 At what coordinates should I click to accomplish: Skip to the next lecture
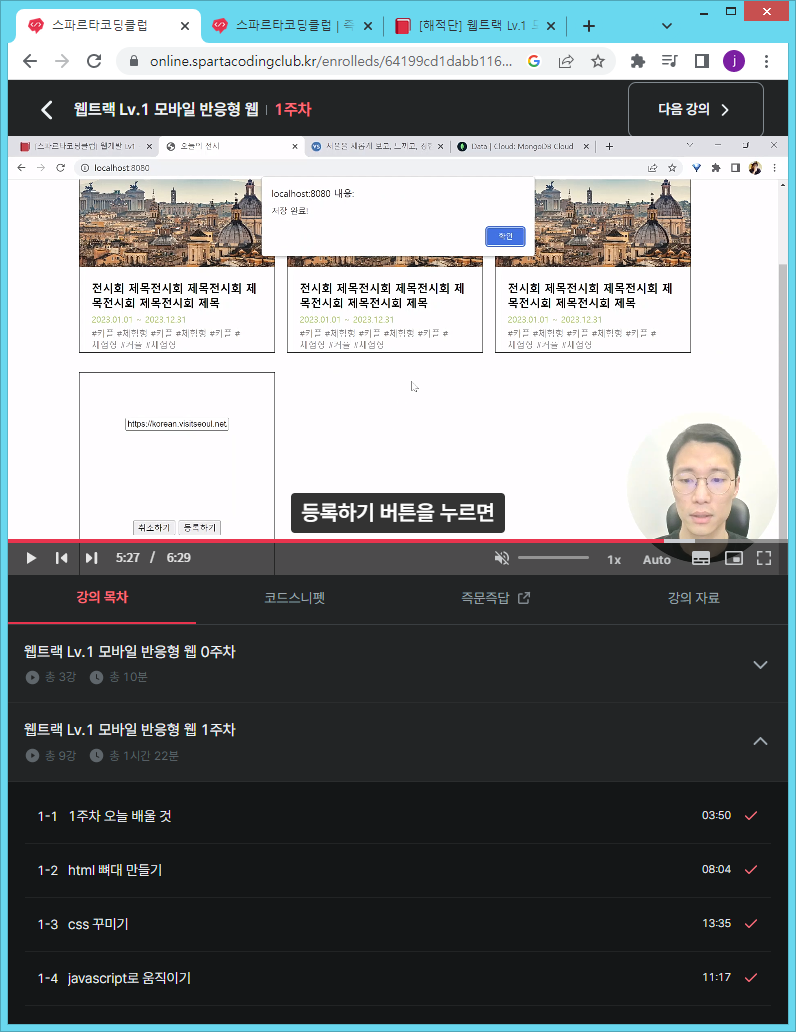pyautogui.click(x=92, y=558)
